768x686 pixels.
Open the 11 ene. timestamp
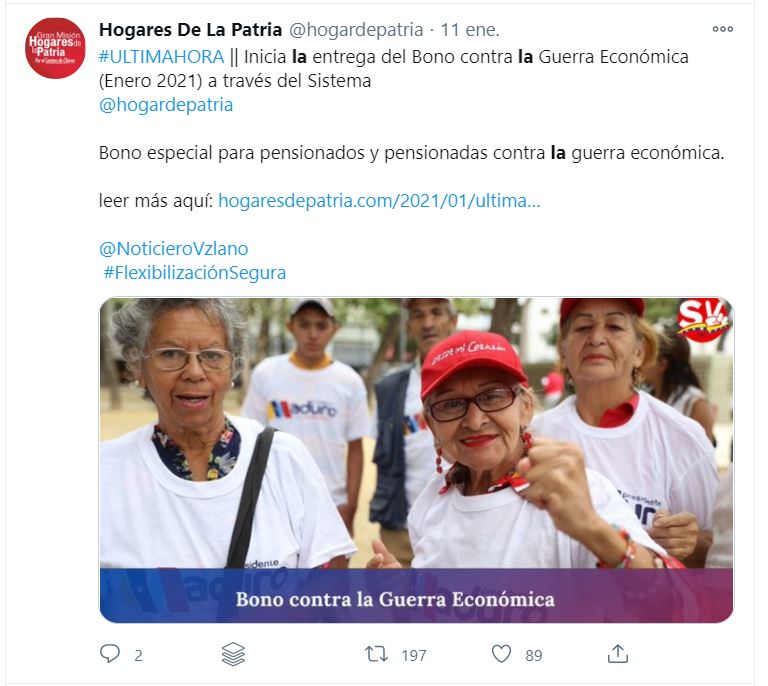[x=470, y=30]
